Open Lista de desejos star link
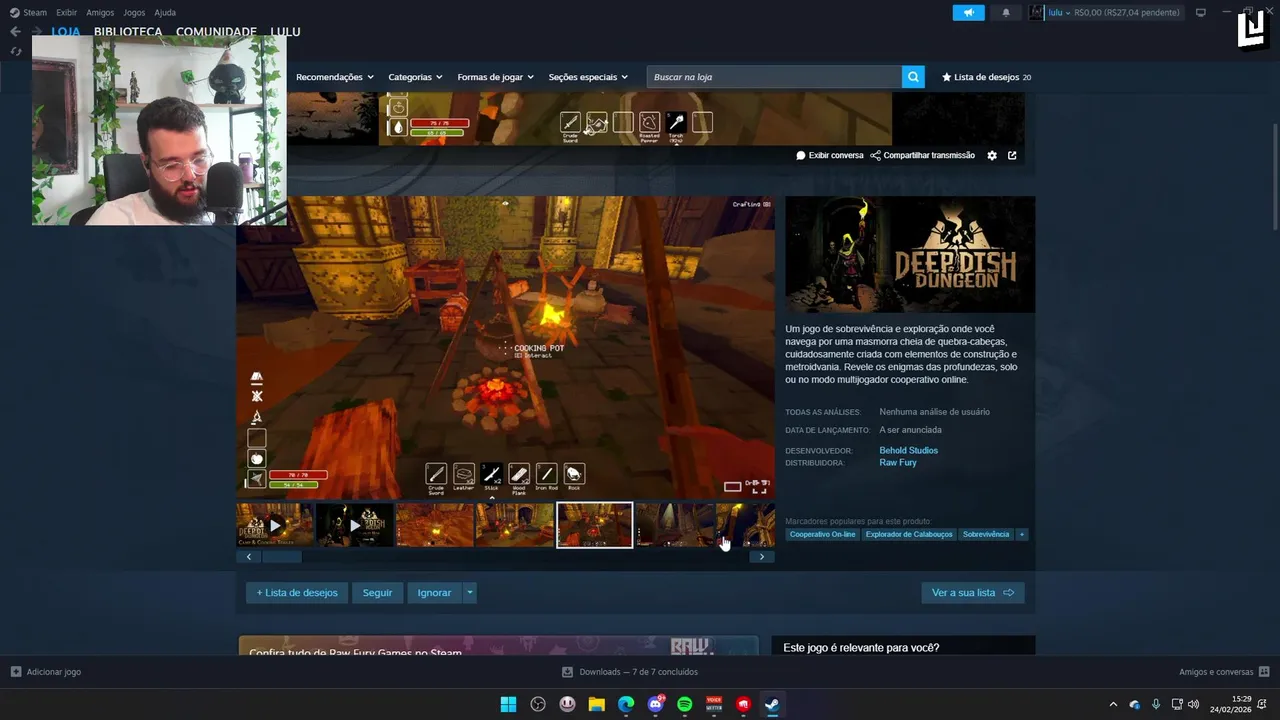Image resolution: width=1280 pixels, height=720 pixels. pyautogui.click(x=986, y=77)
